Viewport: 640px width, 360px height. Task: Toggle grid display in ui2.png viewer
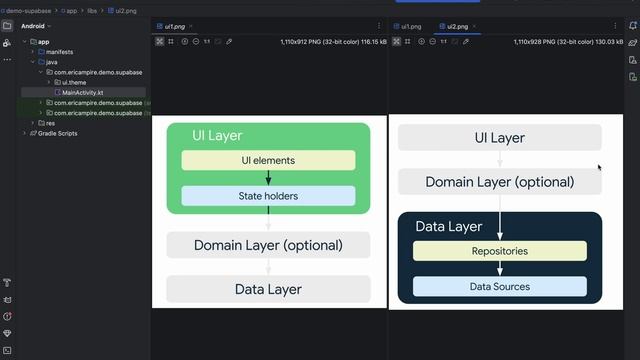[x=408, y=42]
